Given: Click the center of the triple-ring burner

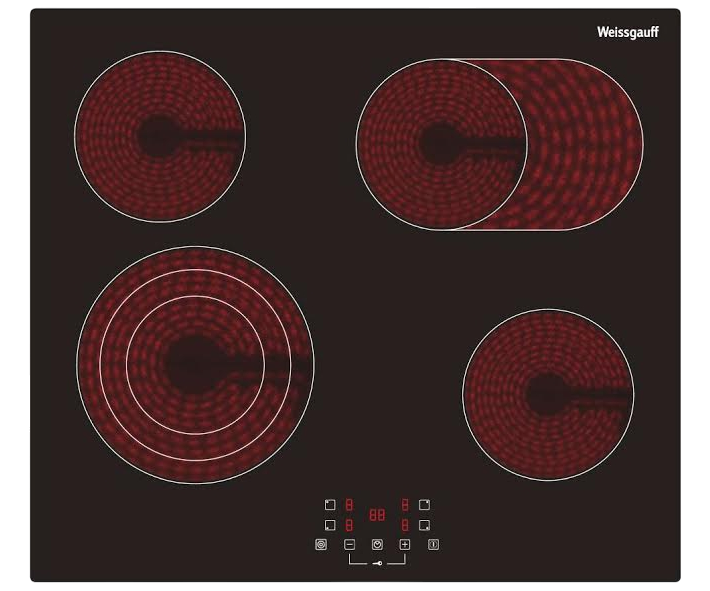Looking at the screenshot, I should pos(195,364).
